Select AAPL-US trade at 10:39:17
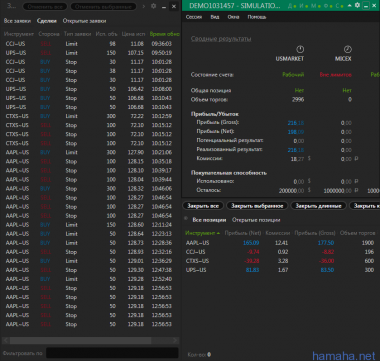This screenshot has width=380, height=361. tap(90, 170)
